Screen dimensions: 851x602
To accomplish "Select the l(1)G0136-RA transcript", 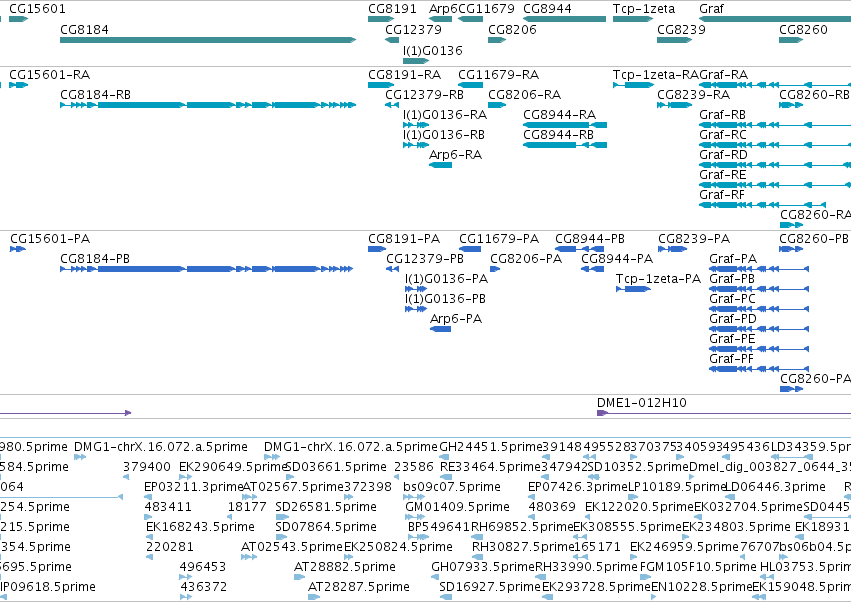I will coord(416,125).
